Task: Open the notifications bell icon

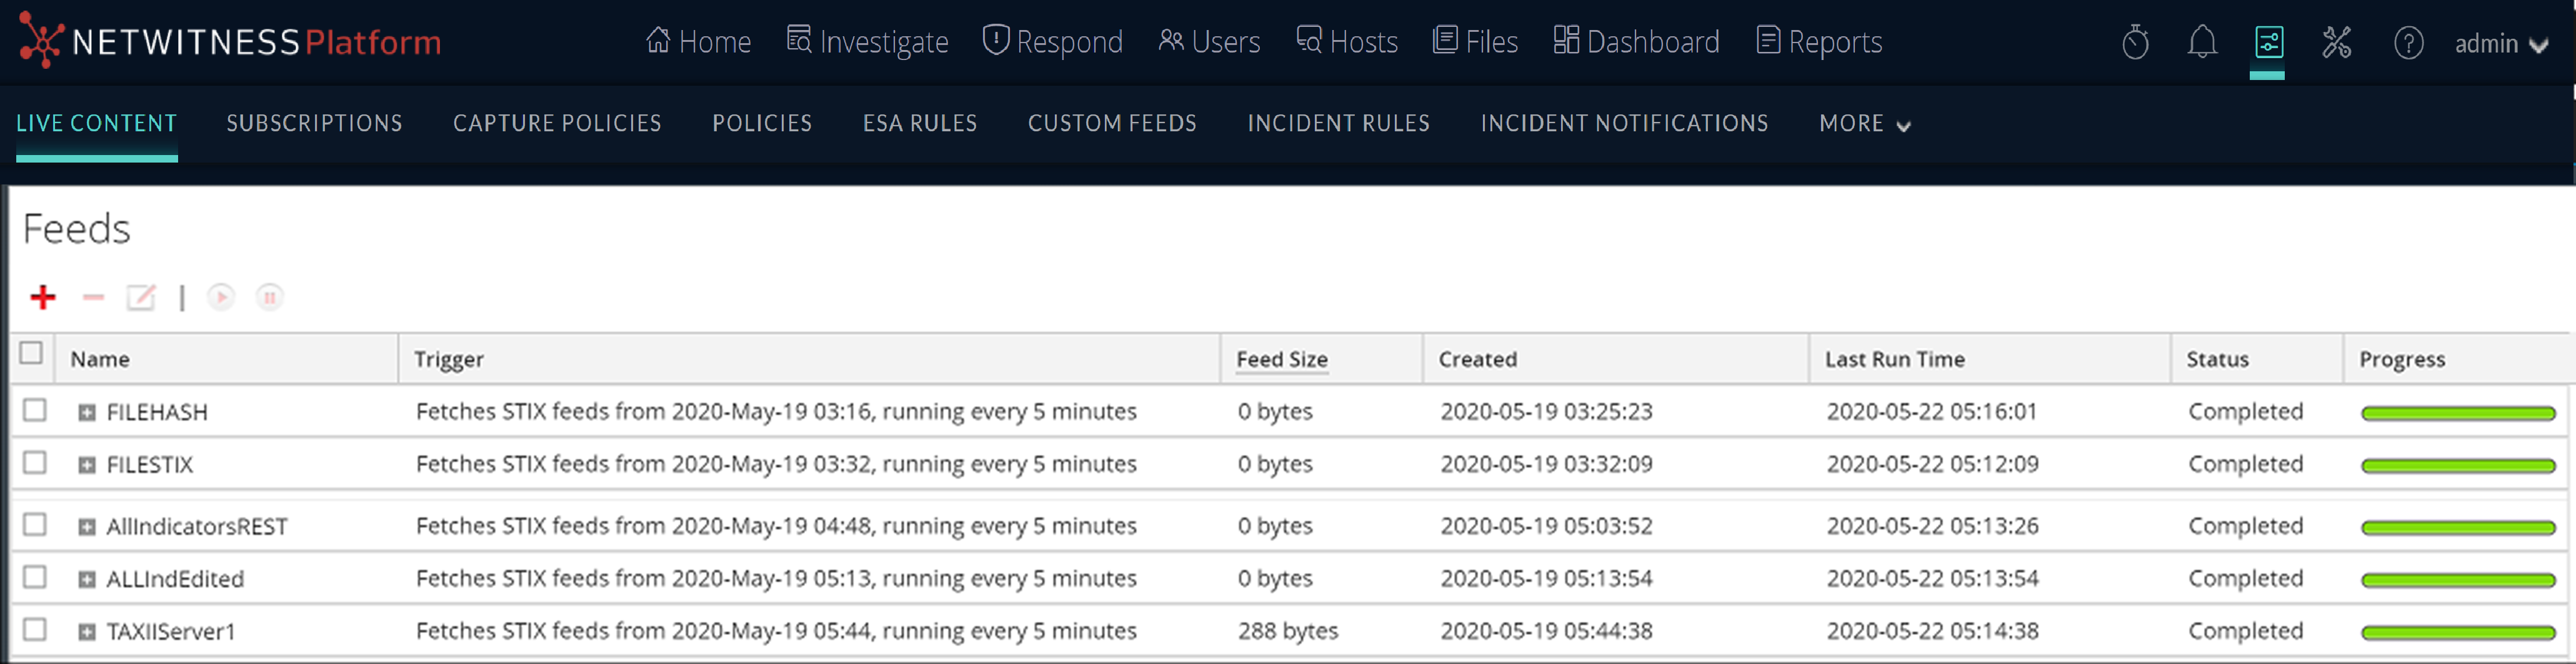Action: tap(2201, 42)
